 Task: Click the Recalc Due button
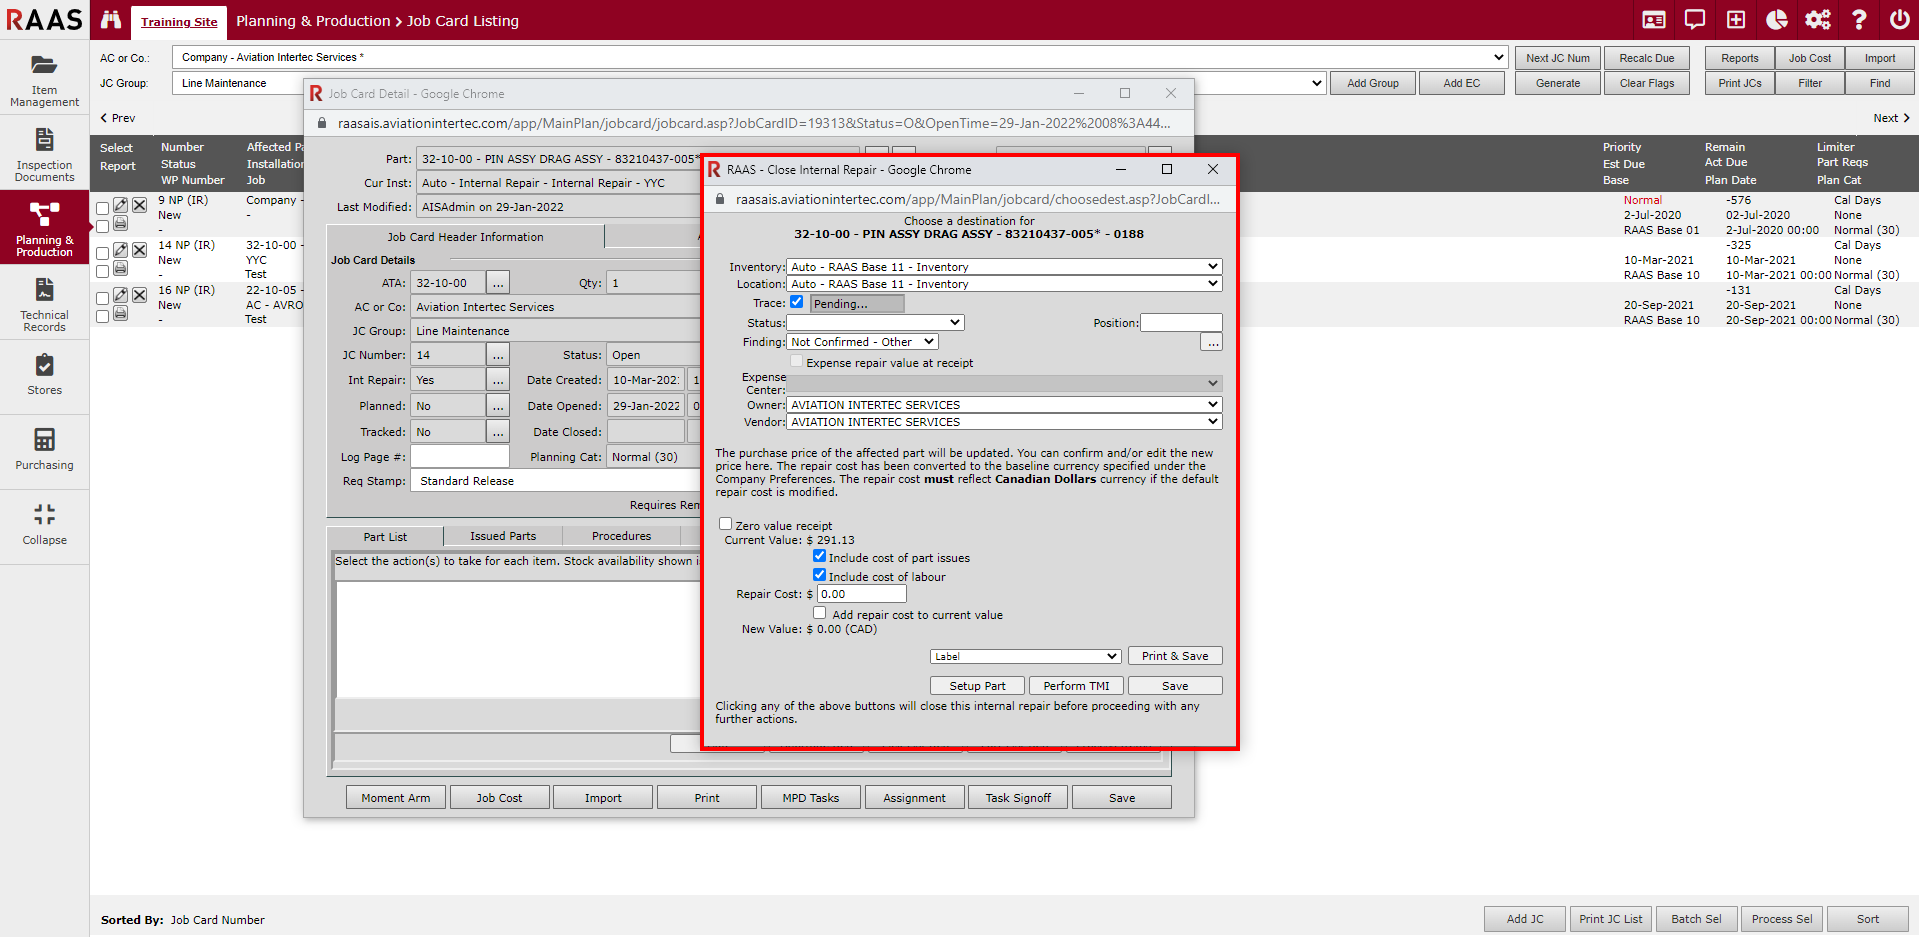click(x=1646, y=58)
